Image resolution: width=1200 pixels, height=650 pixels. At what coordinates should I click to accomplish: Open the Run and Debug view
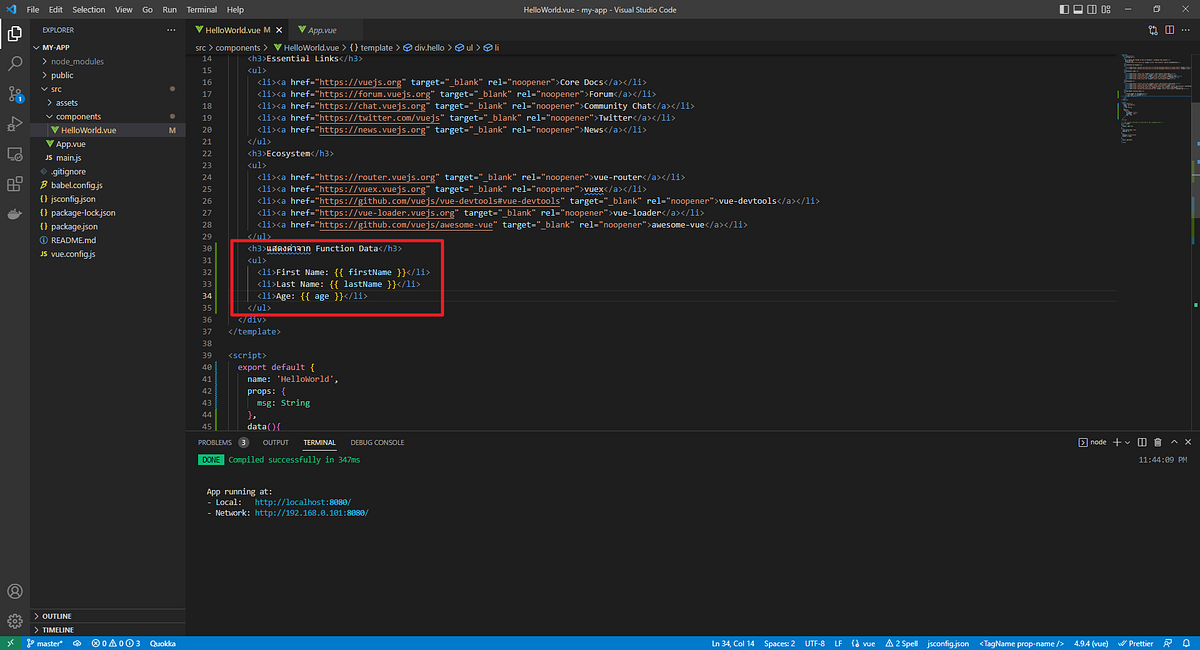click(x=14, y=124)
